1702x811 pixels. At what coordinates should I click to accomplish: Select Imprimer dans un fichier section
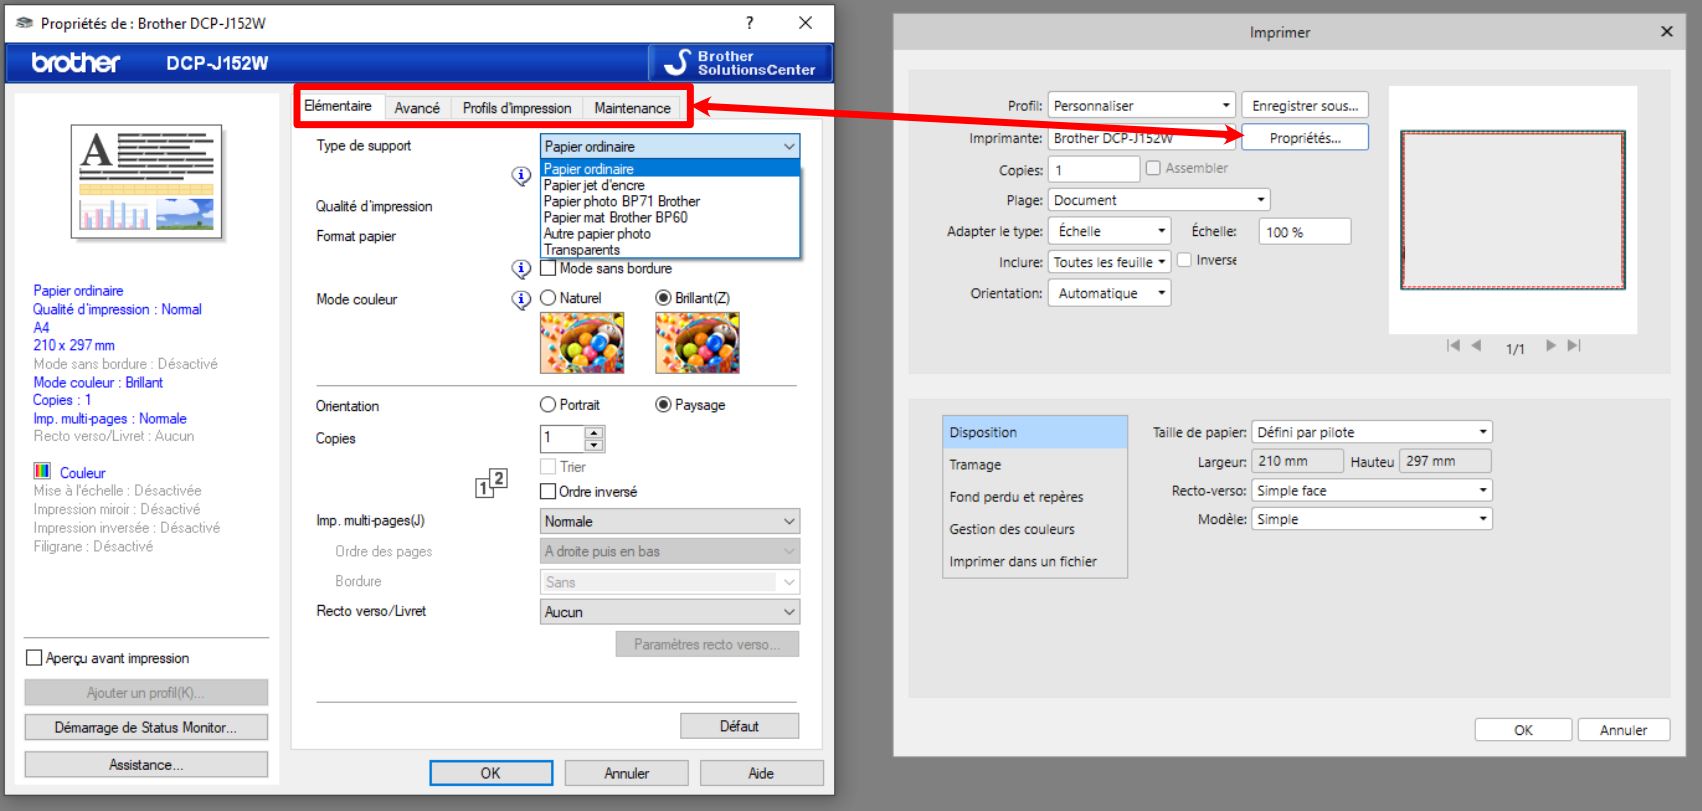point(1035,561)
